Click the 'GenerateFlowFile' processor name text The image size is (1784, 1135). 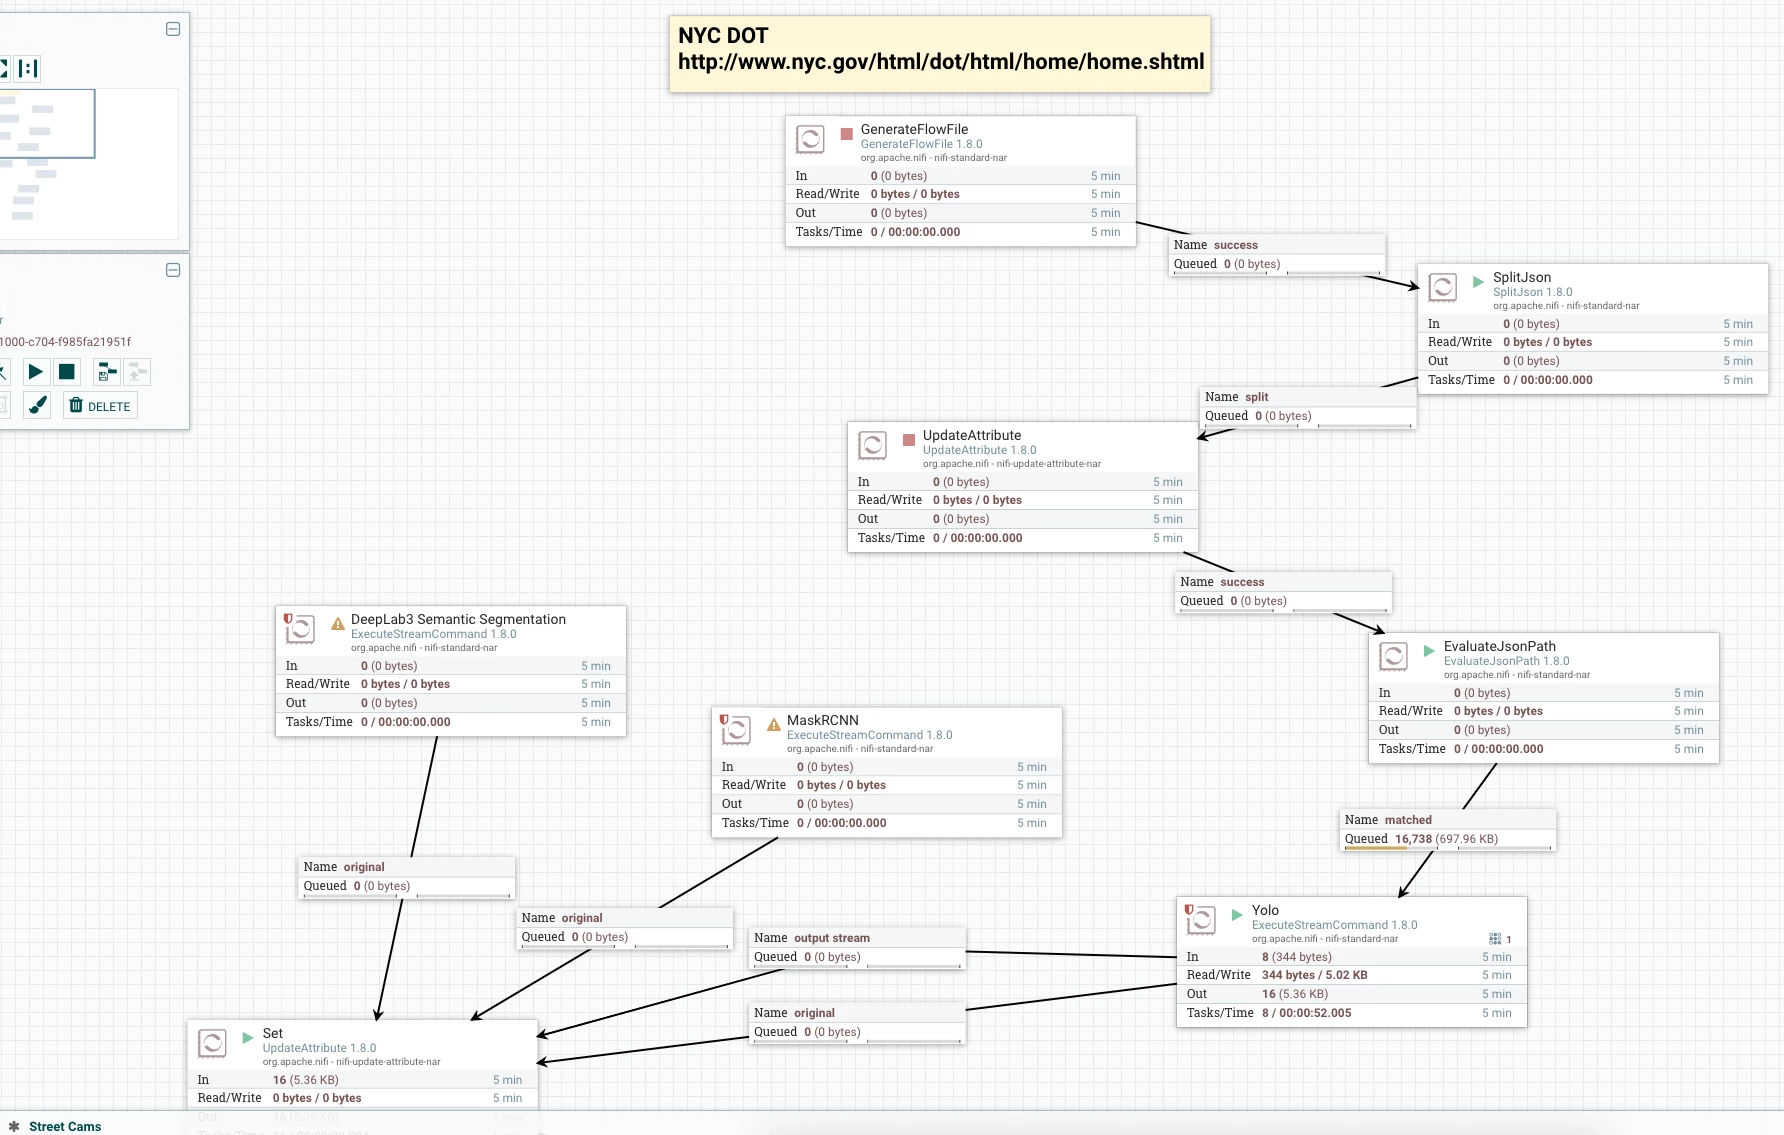point(914,129)
